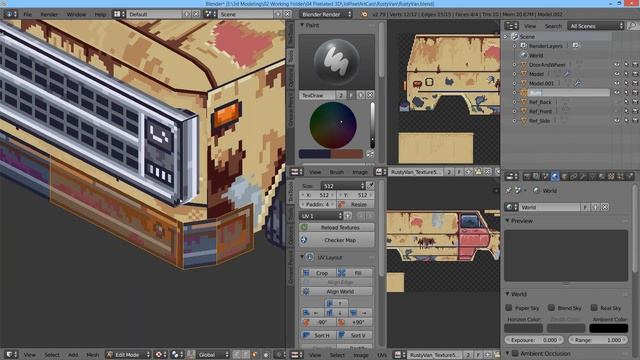The width and height of the screenshot is (640, 360).
Task: Click the Reload Textures button
Action: [337, 227]
